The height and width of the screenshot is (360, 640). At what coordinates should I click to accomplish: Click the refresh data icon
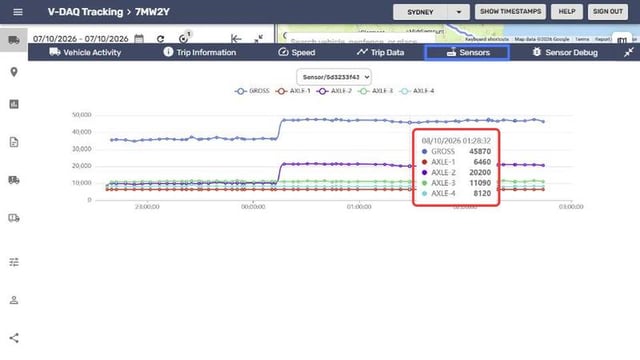(x=160, y=39)
